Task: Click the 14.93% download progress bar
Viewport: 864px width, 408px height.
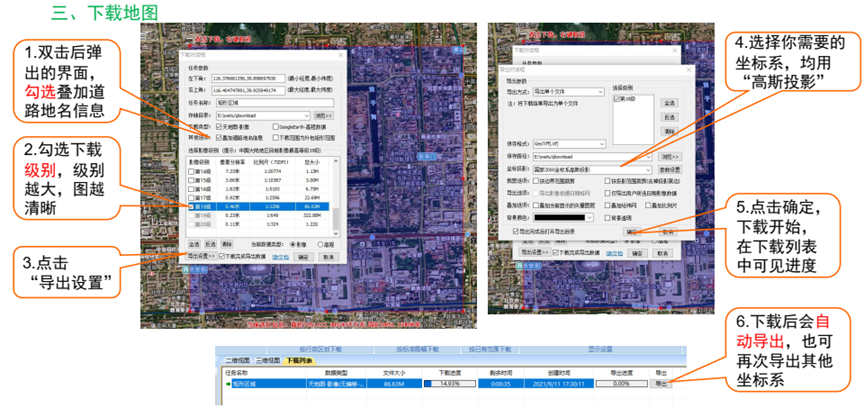Action: pos(449,383)
